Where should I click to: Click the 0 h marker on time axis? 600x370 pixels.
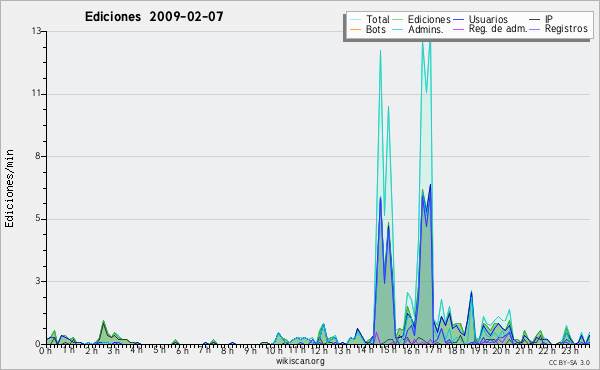[x=45, y=350]
